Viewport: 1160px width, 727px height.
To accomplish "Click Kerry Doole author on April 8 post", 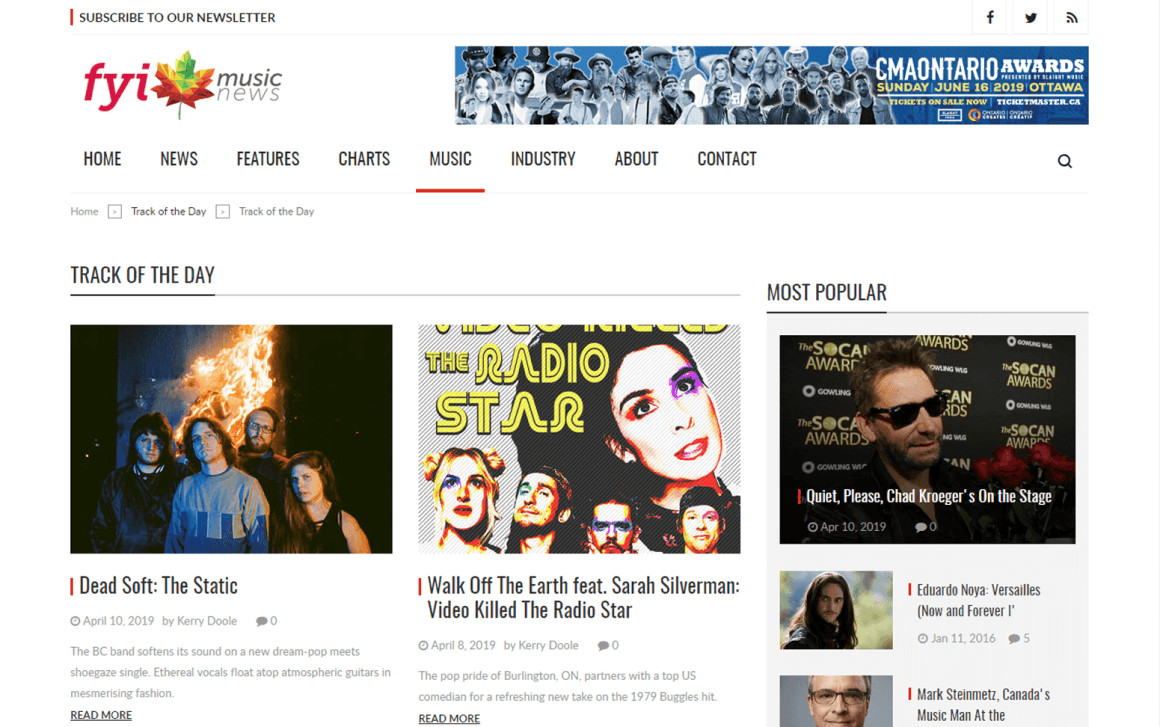I will [x=548, y=646].
